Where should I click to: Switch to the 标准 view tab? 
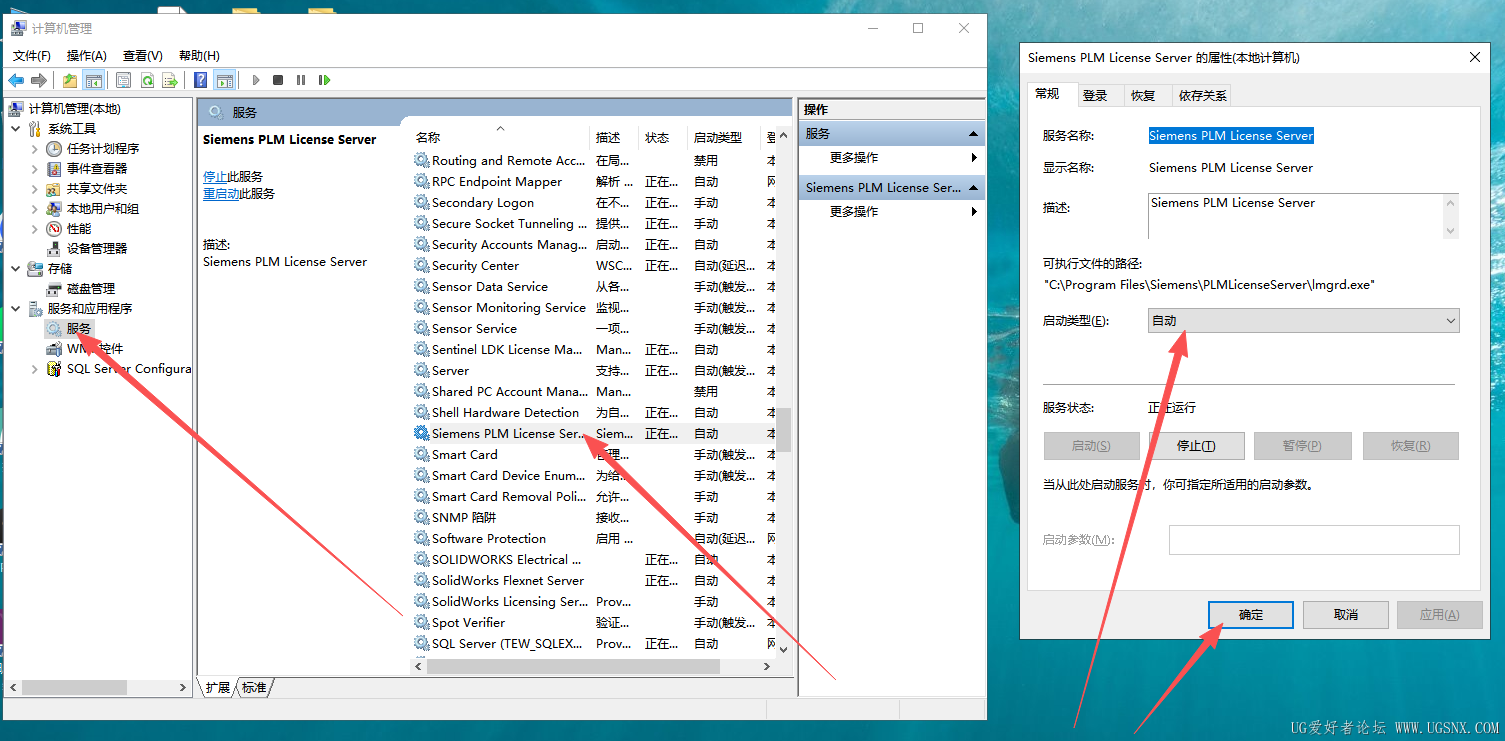click(254, 688)
